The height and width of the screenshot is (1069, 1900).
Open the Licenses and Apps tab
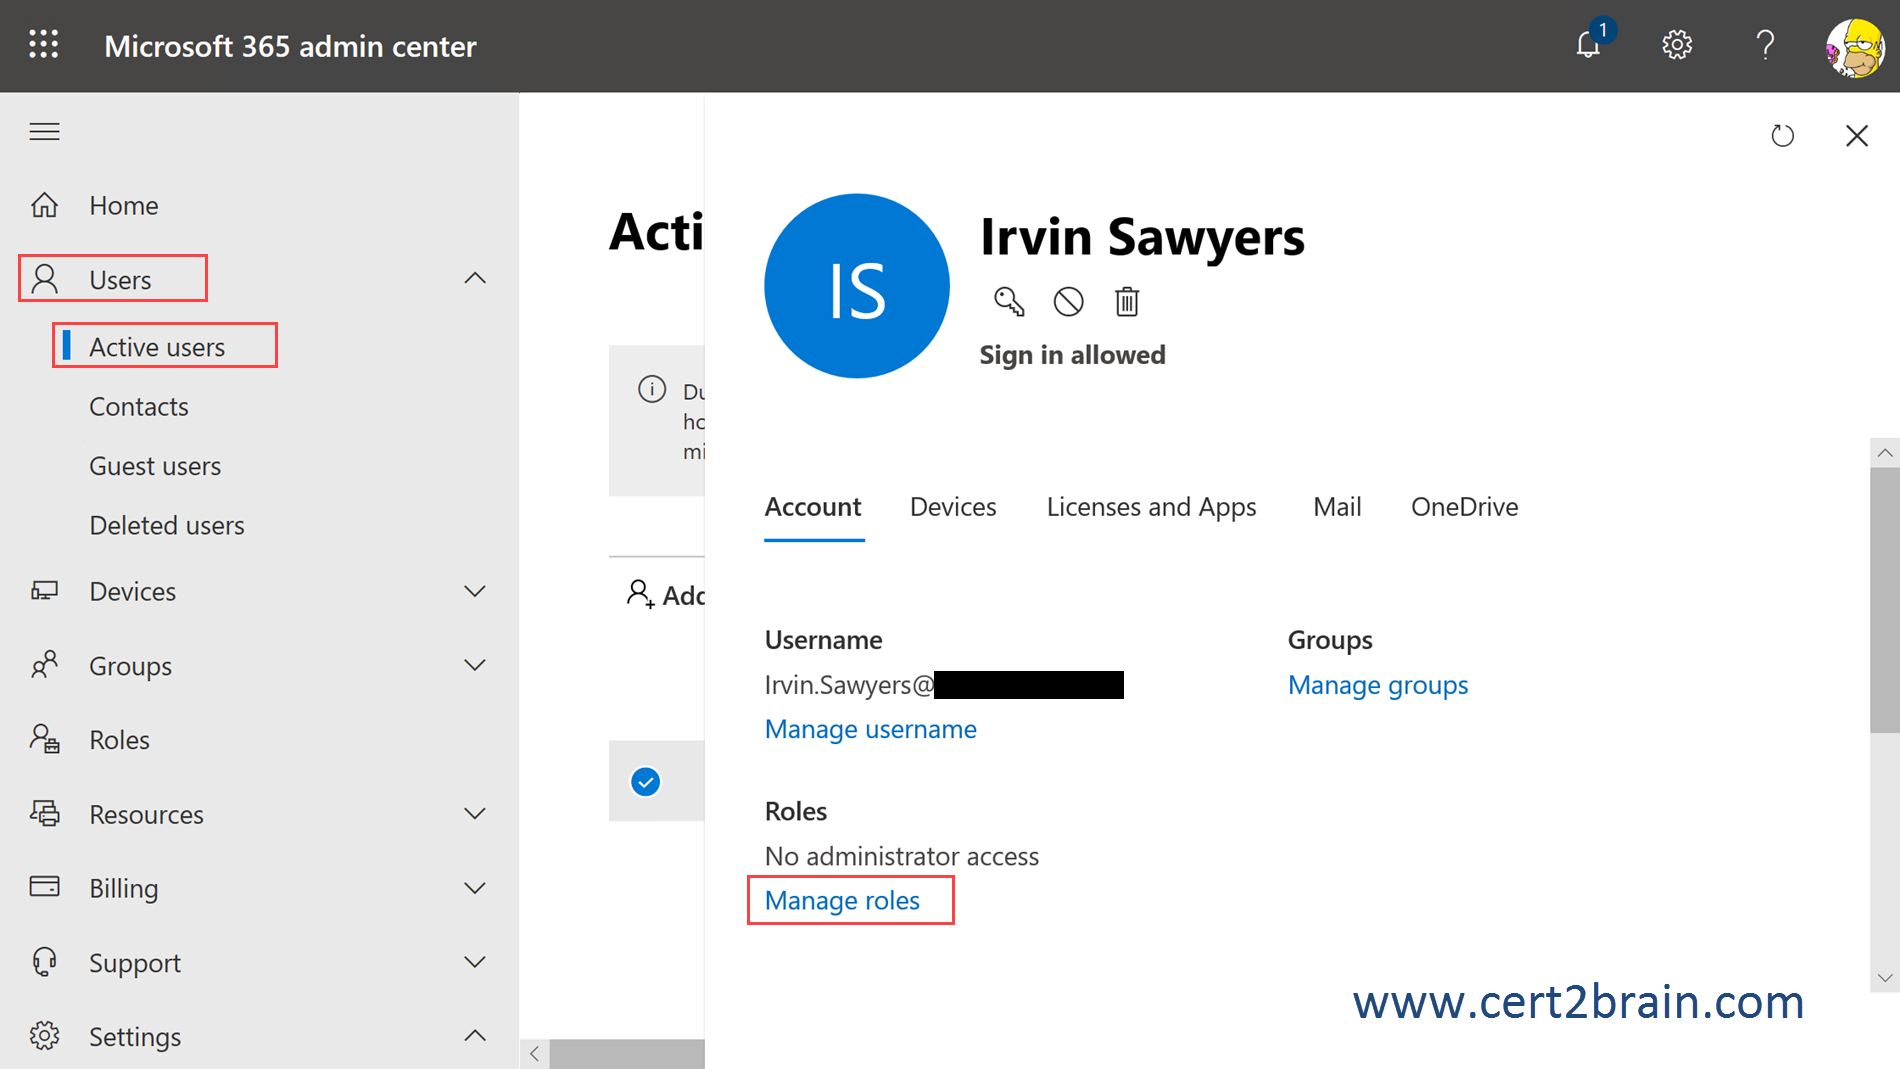pos(1151,506)
